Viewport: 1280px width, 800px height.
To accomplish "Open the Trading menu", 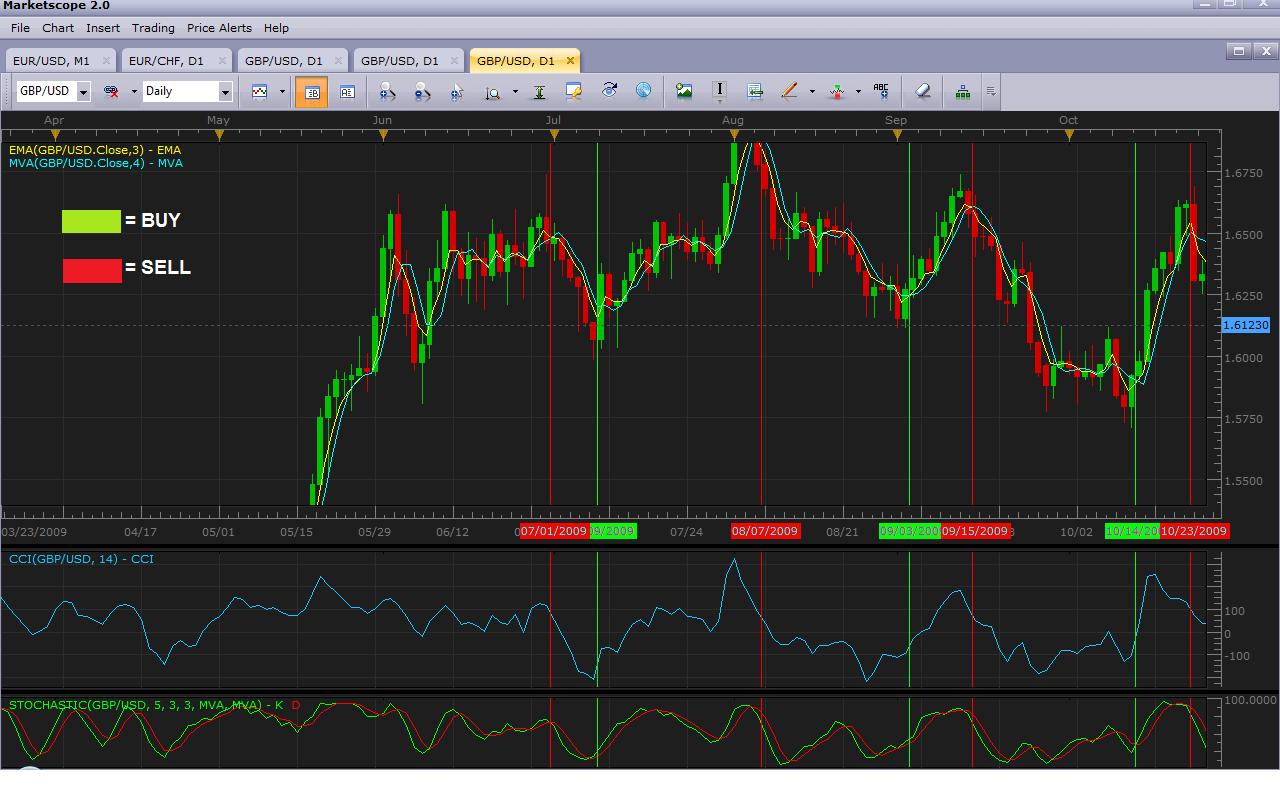I will (153, 28).
